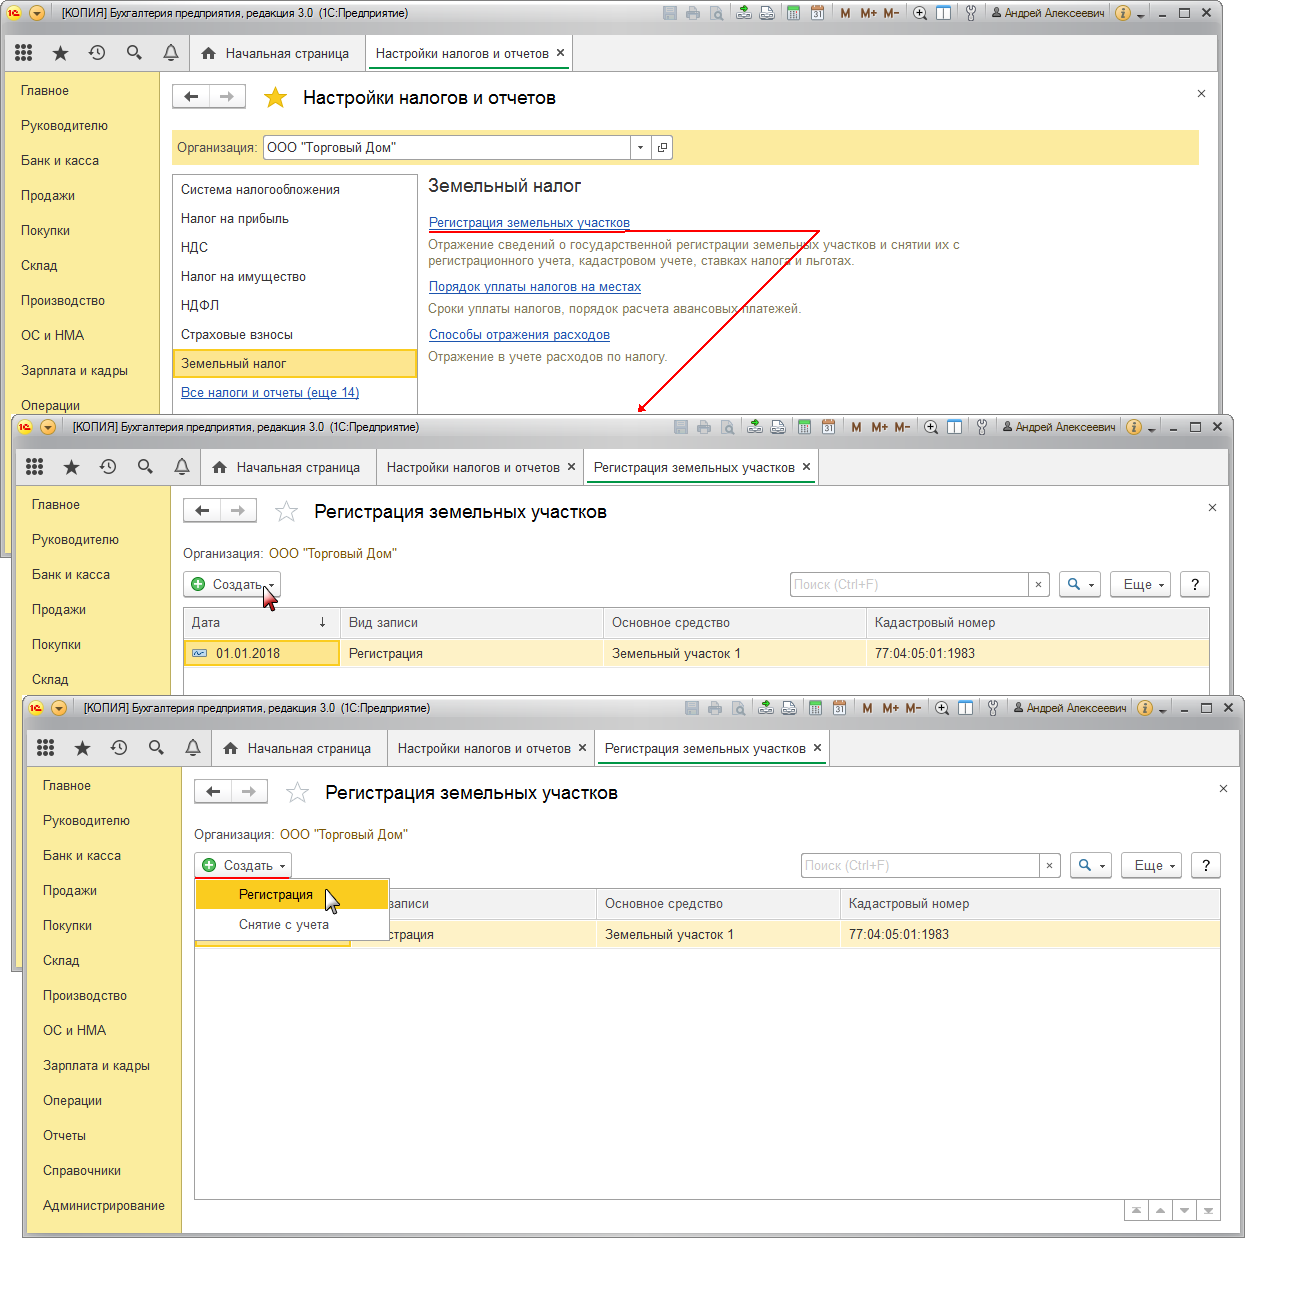Click the back arrow in middle window

[x=202, y=511]
